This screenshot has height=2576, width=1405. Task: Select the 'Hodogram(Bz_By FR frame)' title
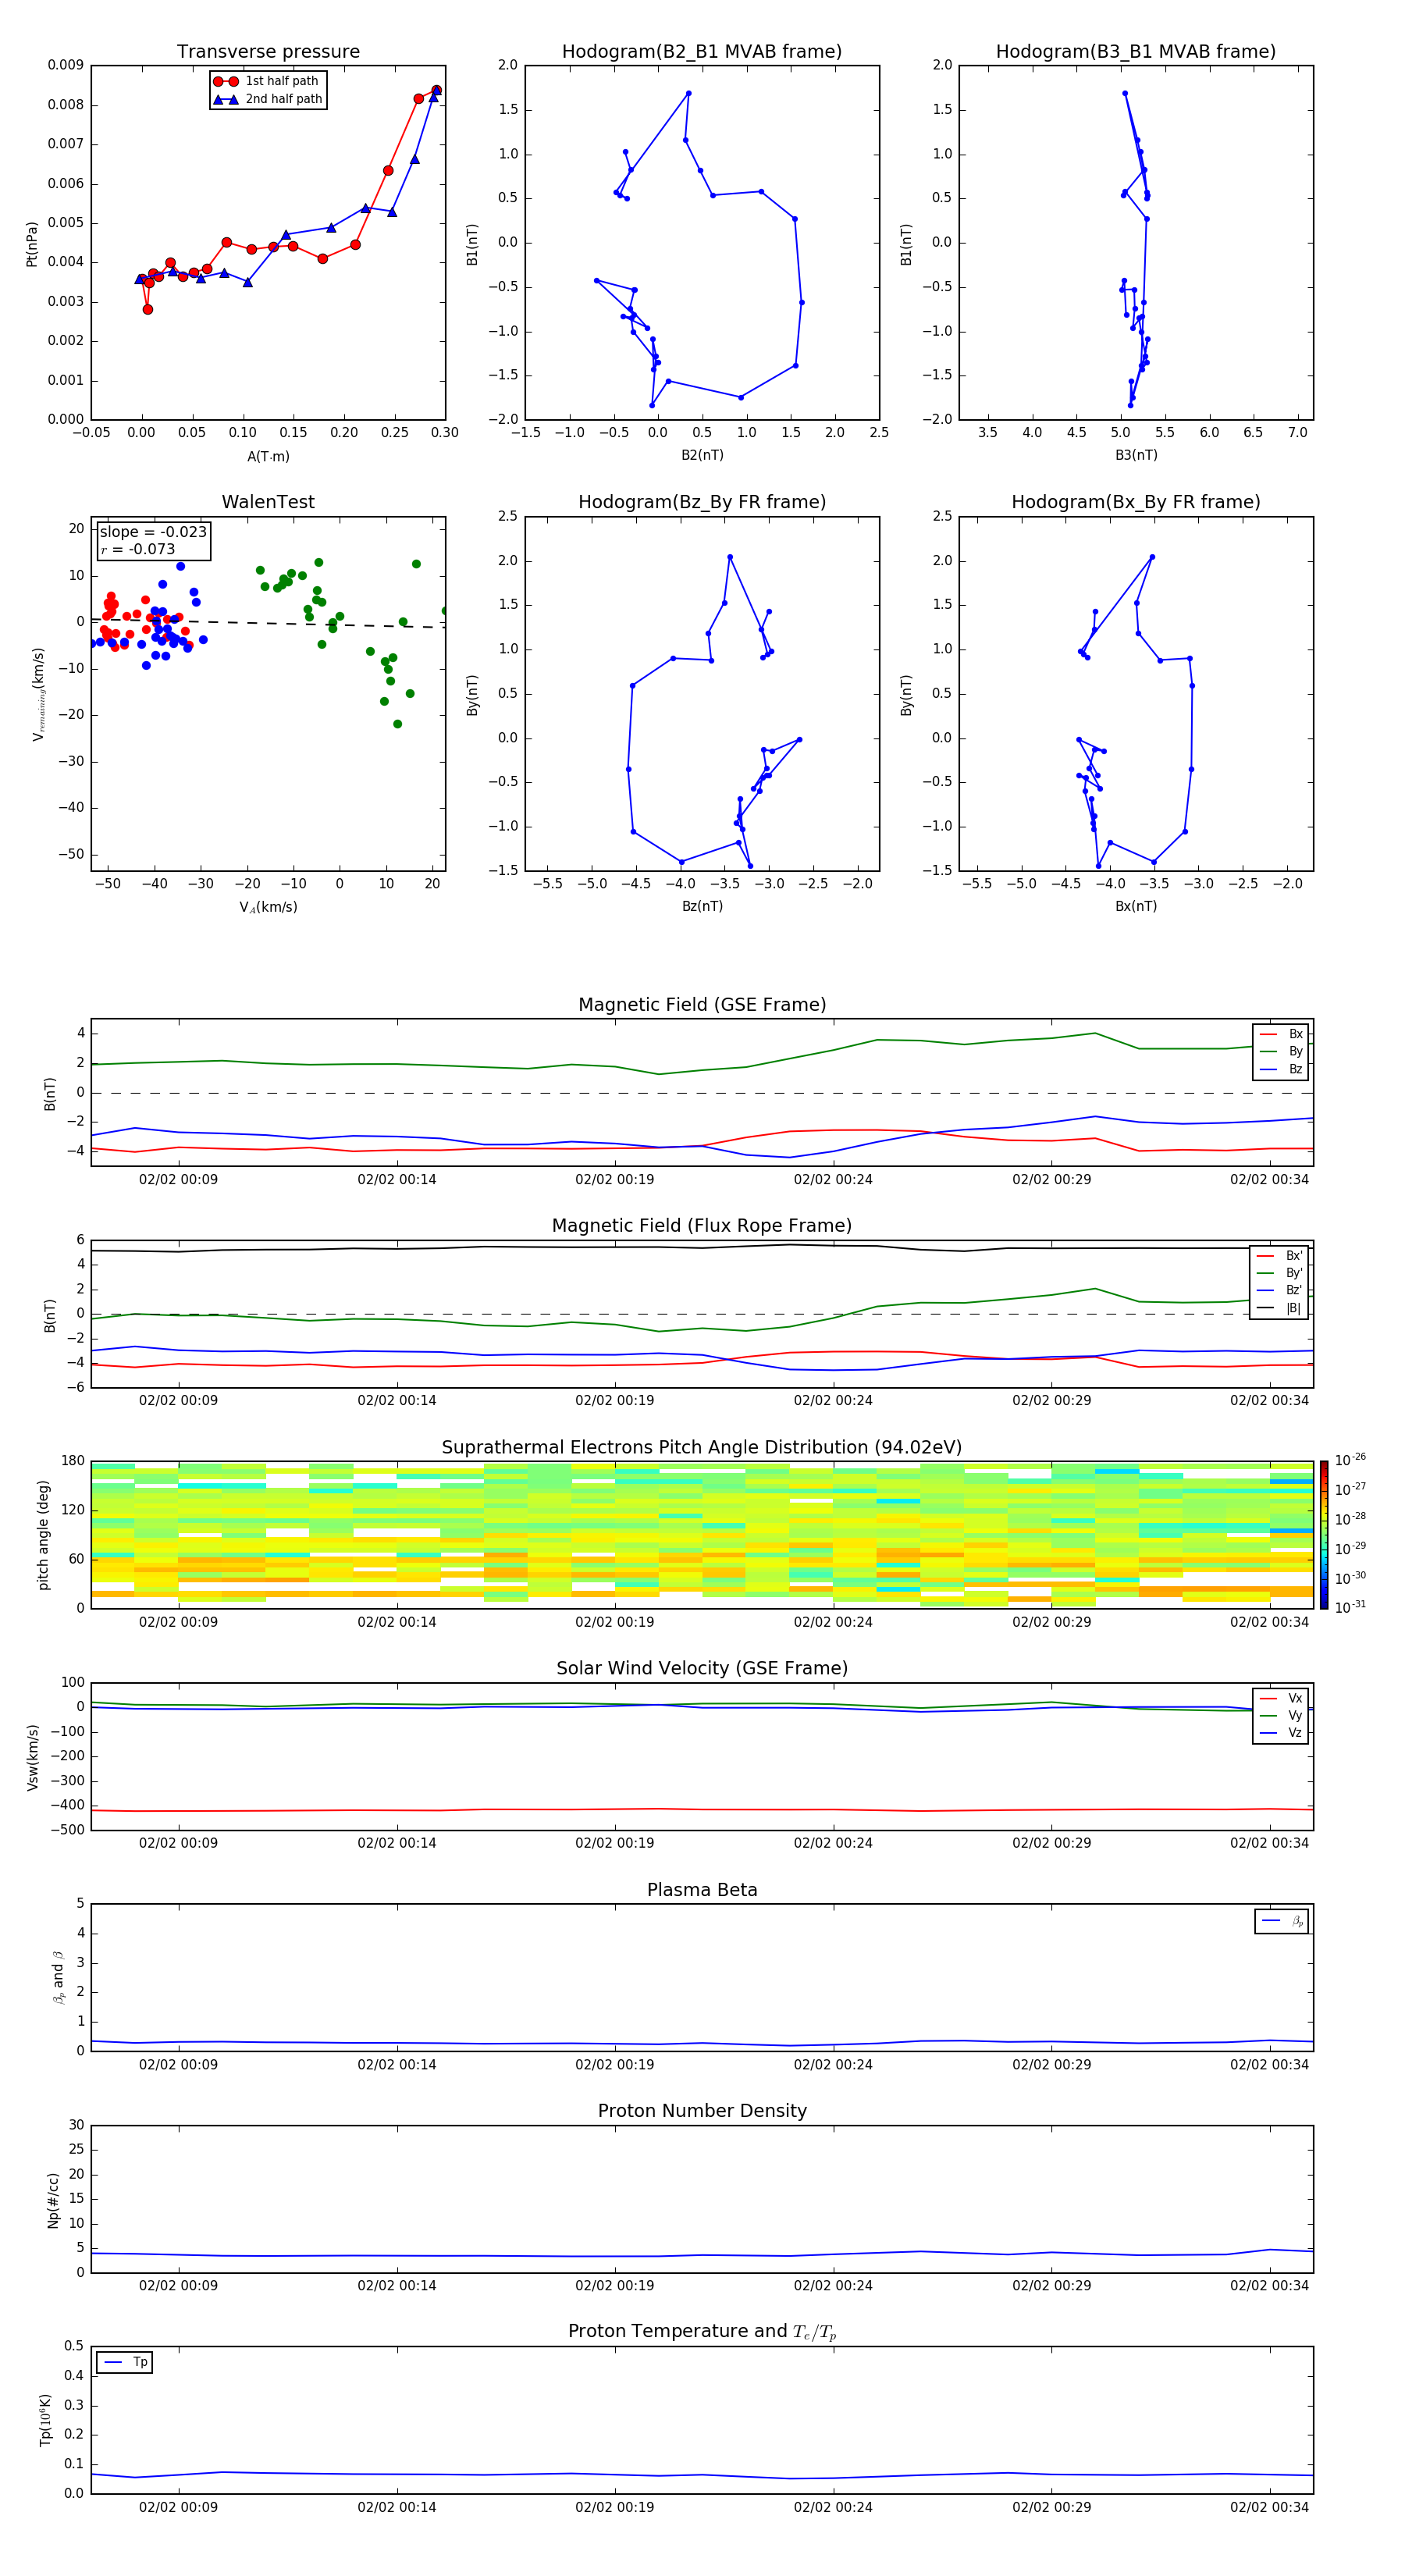pos(702,502)
